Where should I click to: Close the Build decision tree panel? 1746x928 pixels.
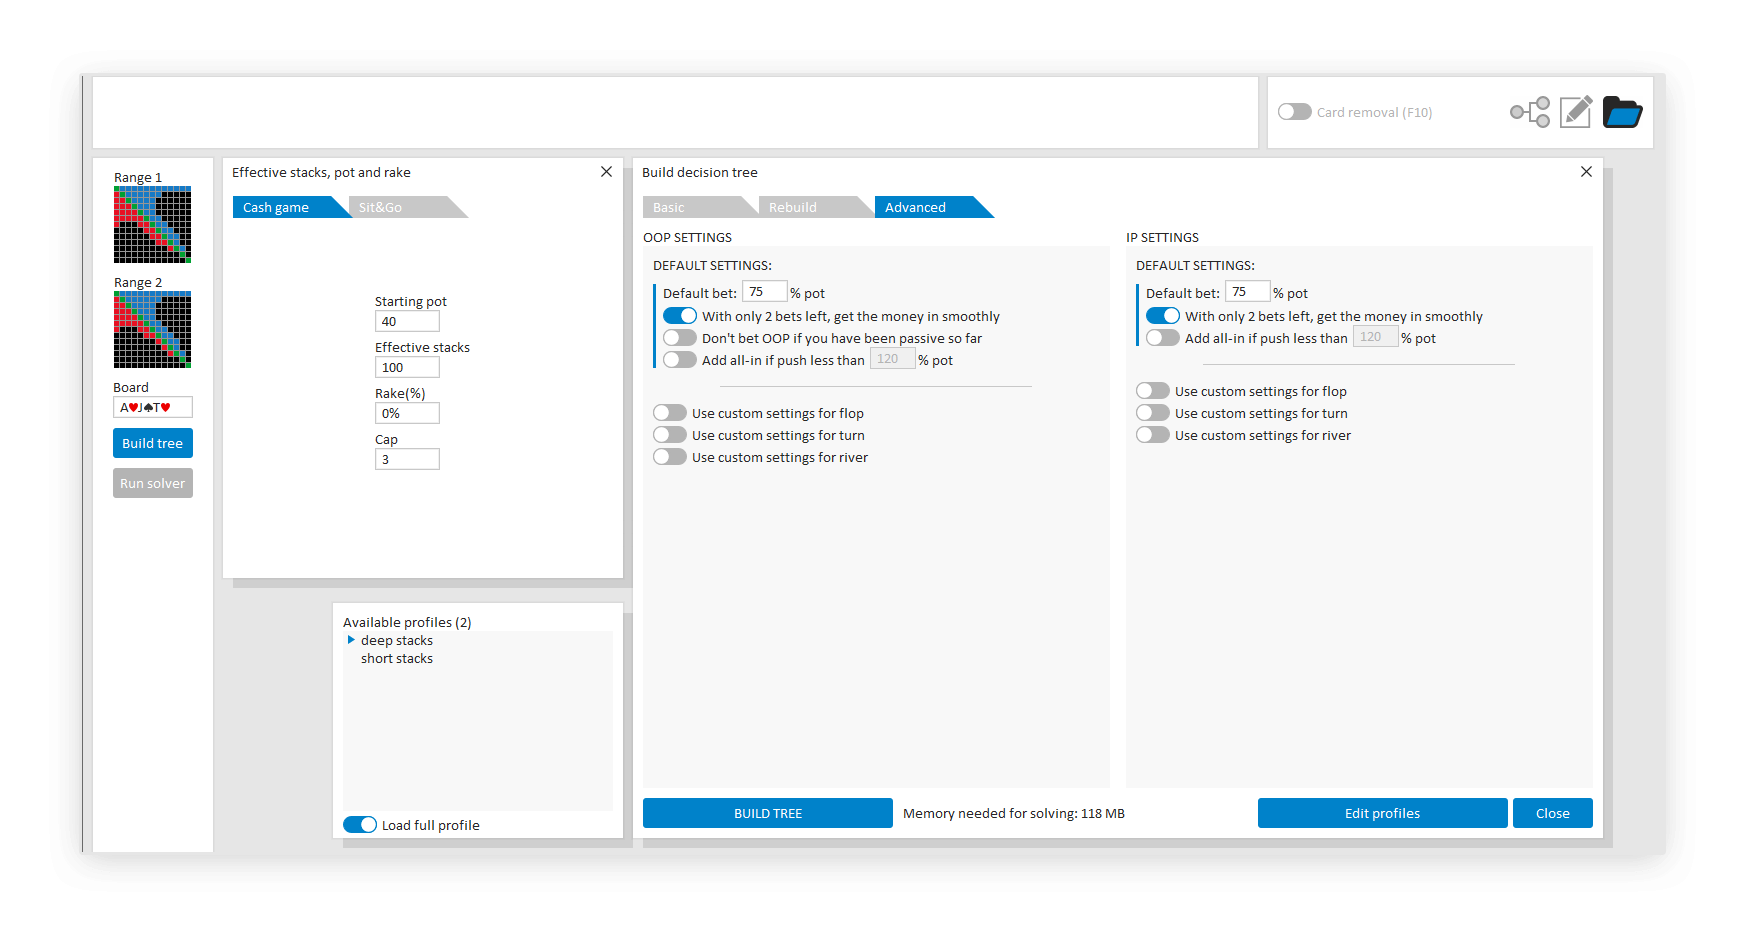[1586, 172]
